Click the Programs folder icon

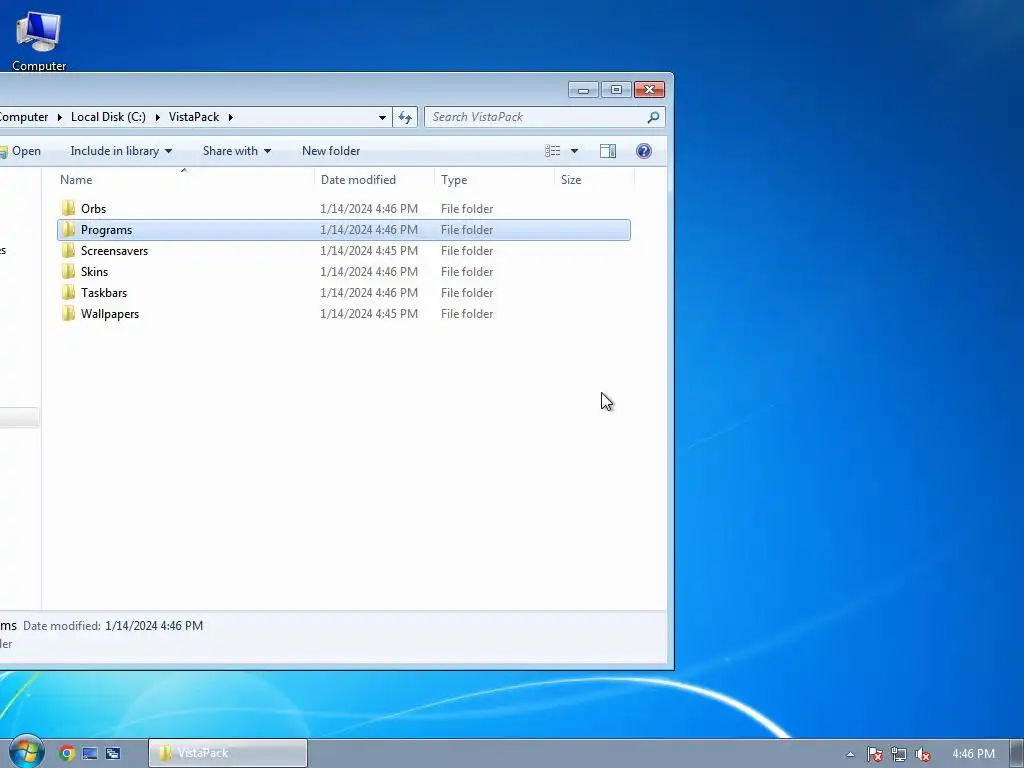tap(69, 229)
